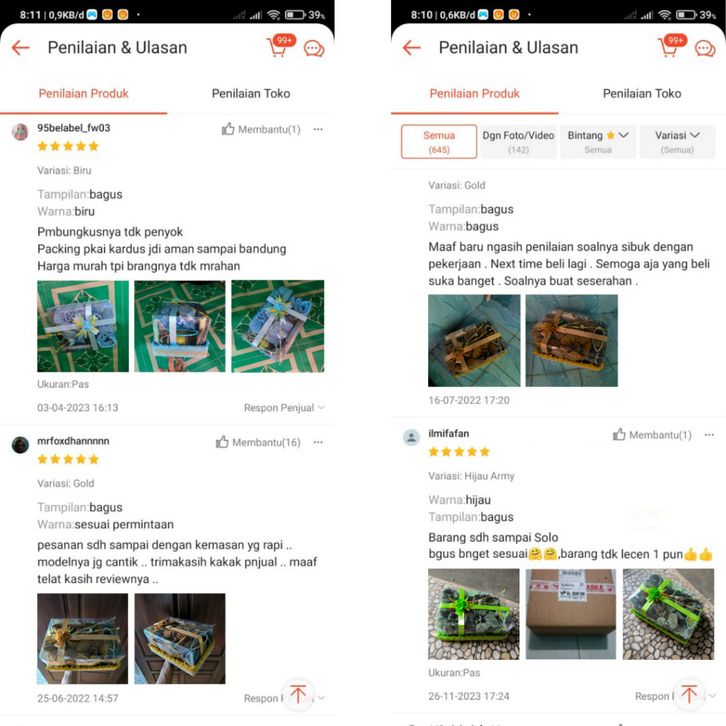Viewport: 726px width, 726px height.
Task: Open chat icon on the left screen
Action: tap(314, 49)
